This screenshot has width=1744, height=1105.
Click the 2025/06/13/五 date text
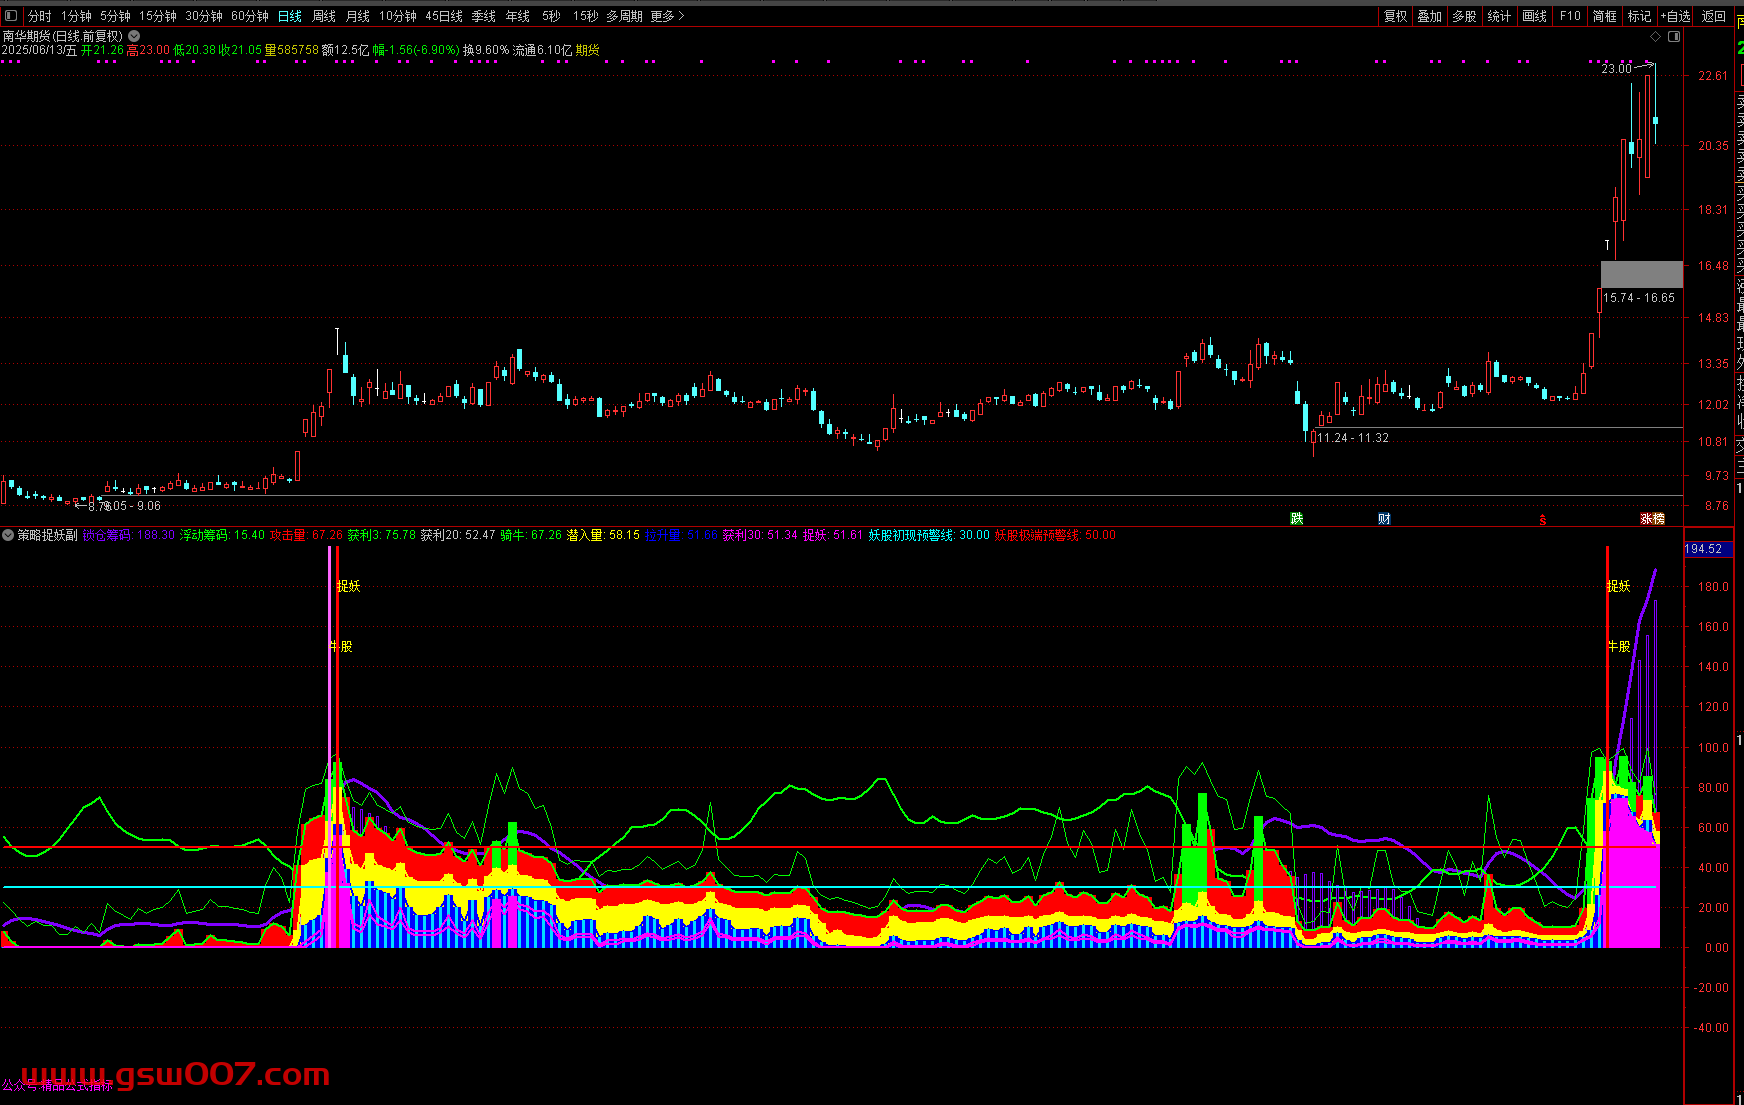pos(39,50)
